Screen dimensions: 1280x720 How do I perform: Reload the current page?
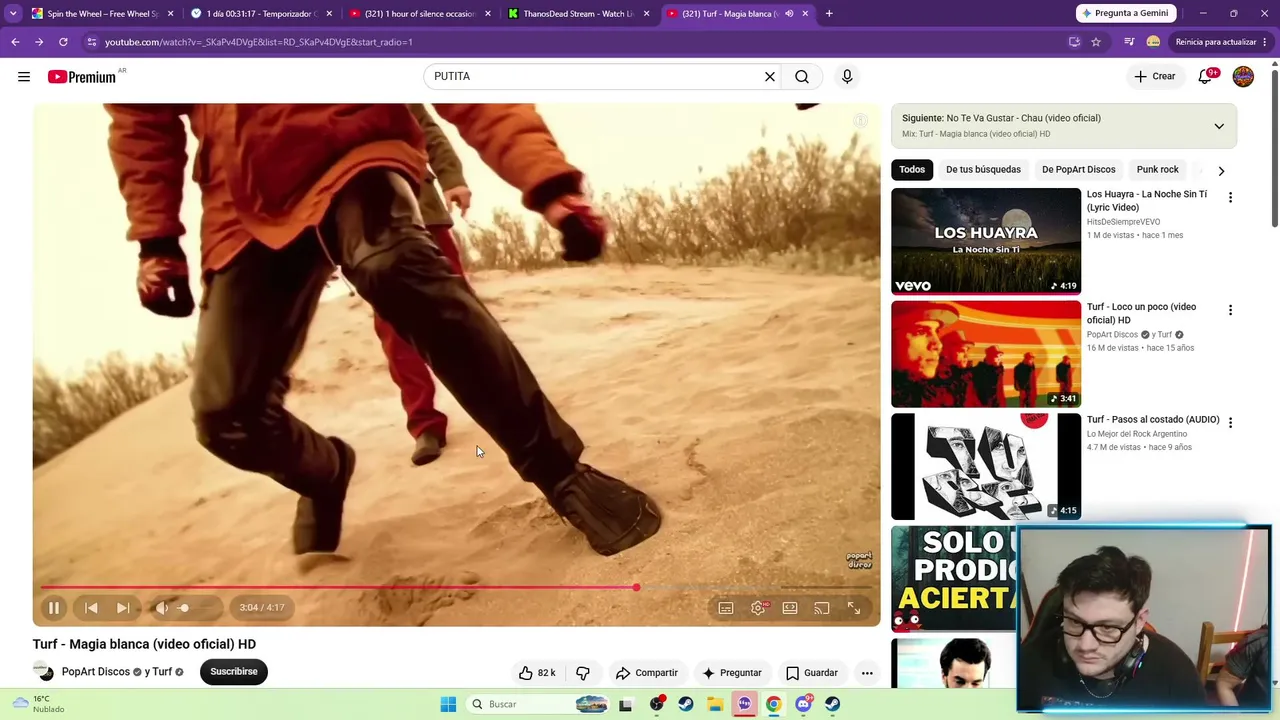tap(63, 42)
